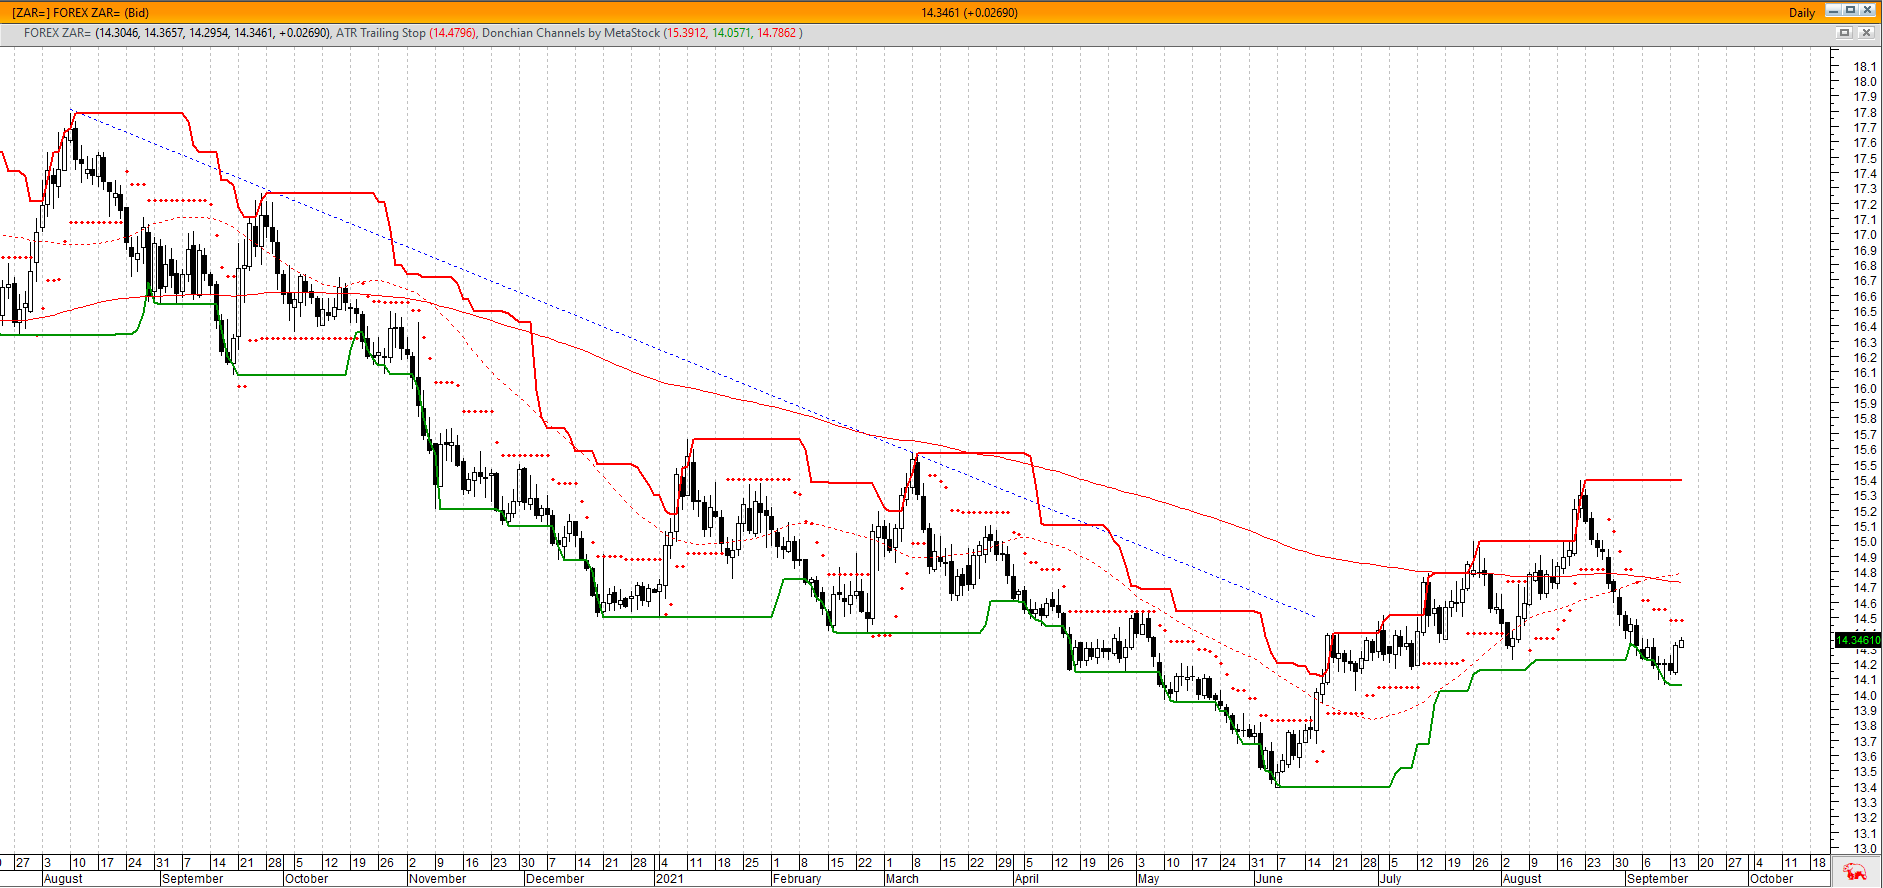This screenshot has height=888, width=1883.
Task: Close the inner chart pane
Action: coord(1866,33)
